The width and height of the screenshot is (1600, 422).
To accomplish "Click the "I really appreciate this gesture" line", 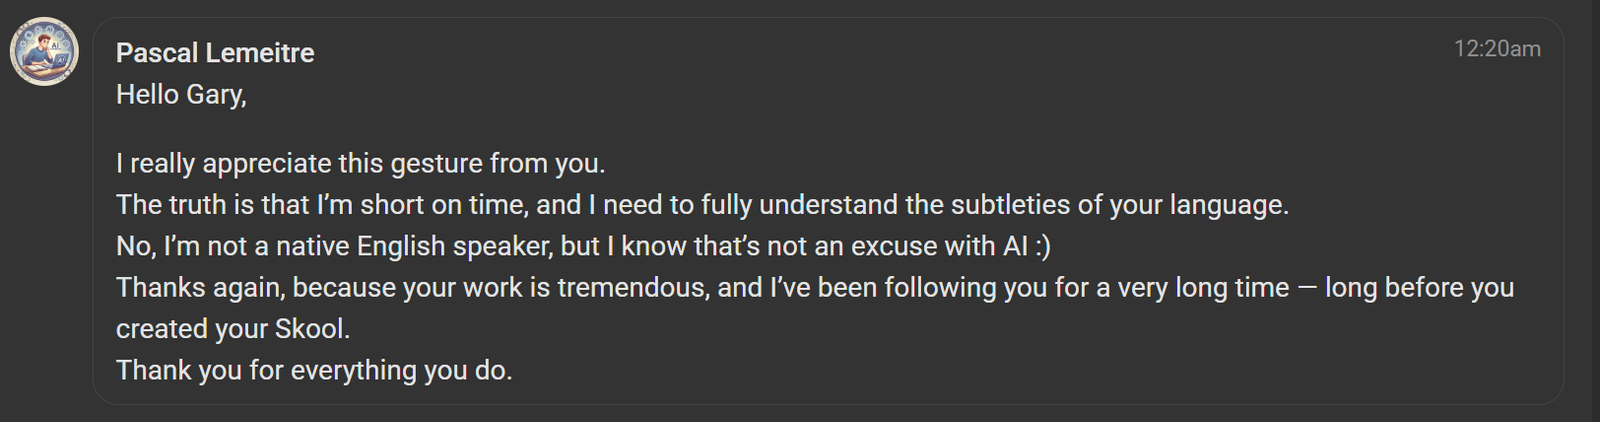I will coord(360,163).
